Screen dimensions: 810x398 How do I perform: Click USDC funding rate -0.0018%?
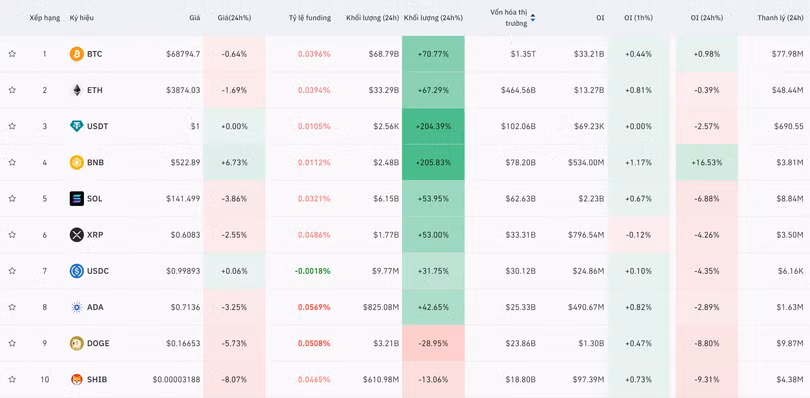point(313,271)
